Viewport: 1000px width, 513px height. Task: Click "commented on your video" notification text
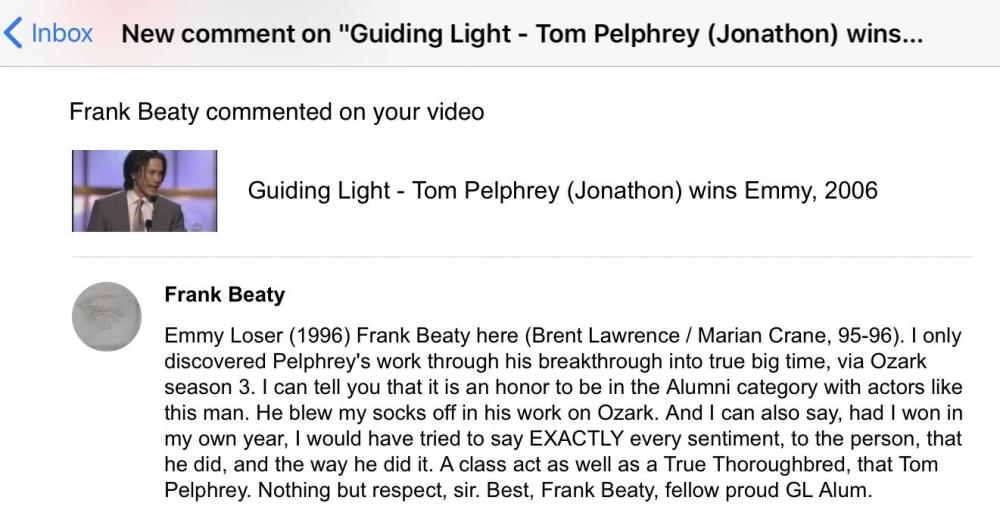click(345, 112)
